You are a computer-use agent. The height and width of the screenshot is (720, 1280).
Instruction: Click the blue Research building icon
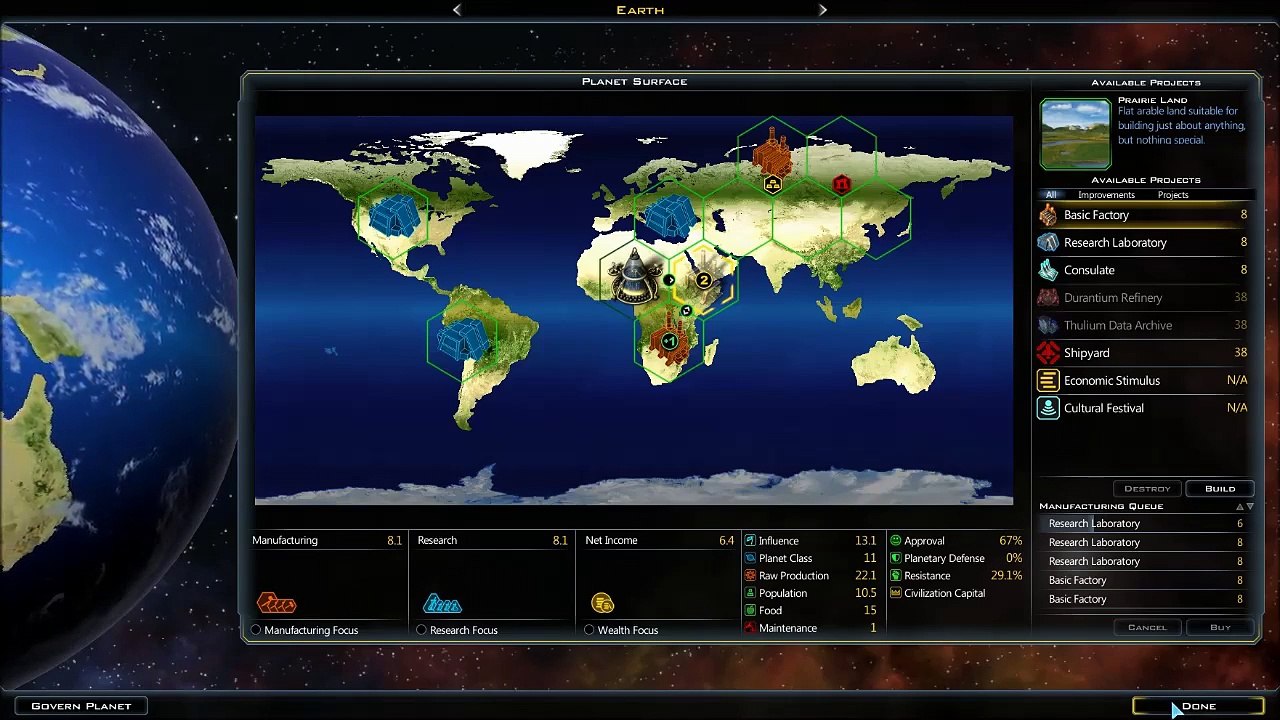click(442, 603)
